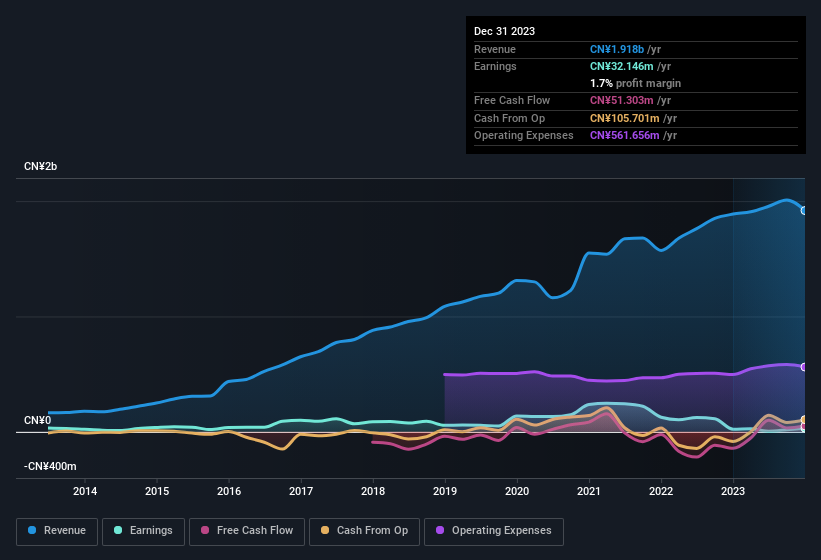Toggle the Free Cash Flow legend item
This screenshot has width=821, height=560.
pos(247,531)
